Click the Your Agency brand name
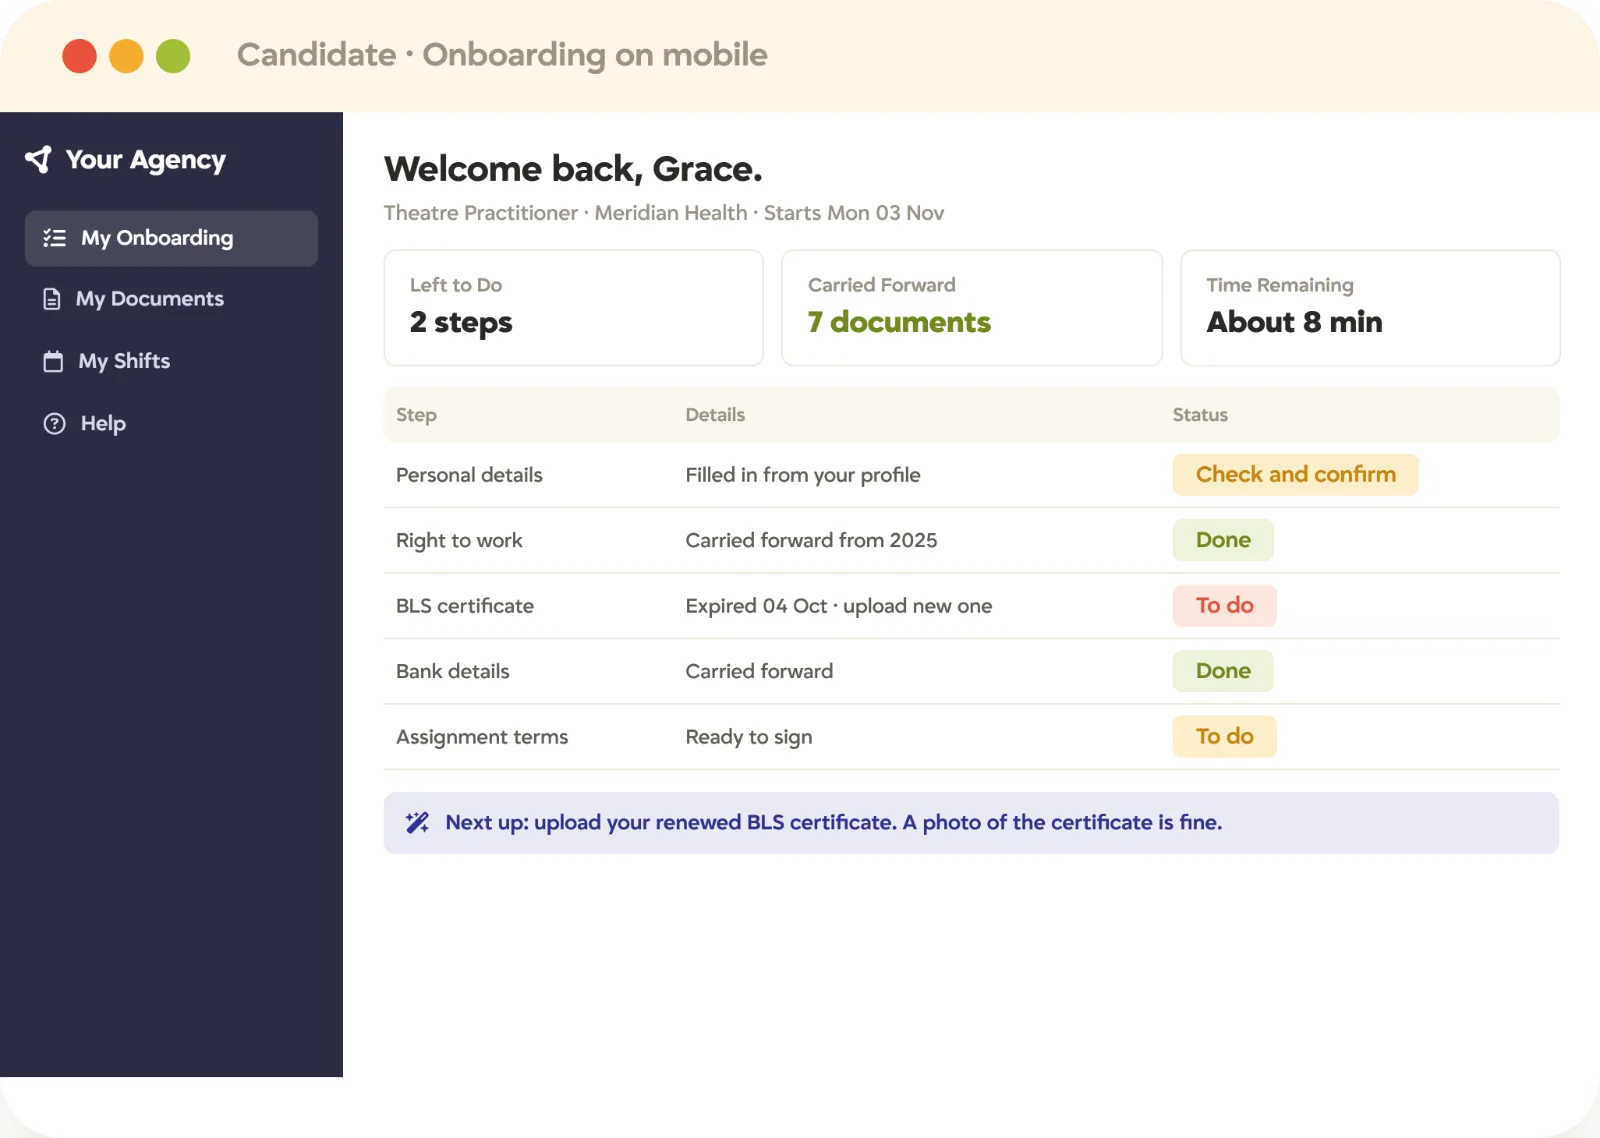Viewport: 1600px width, 1138px height. [146, 160]
